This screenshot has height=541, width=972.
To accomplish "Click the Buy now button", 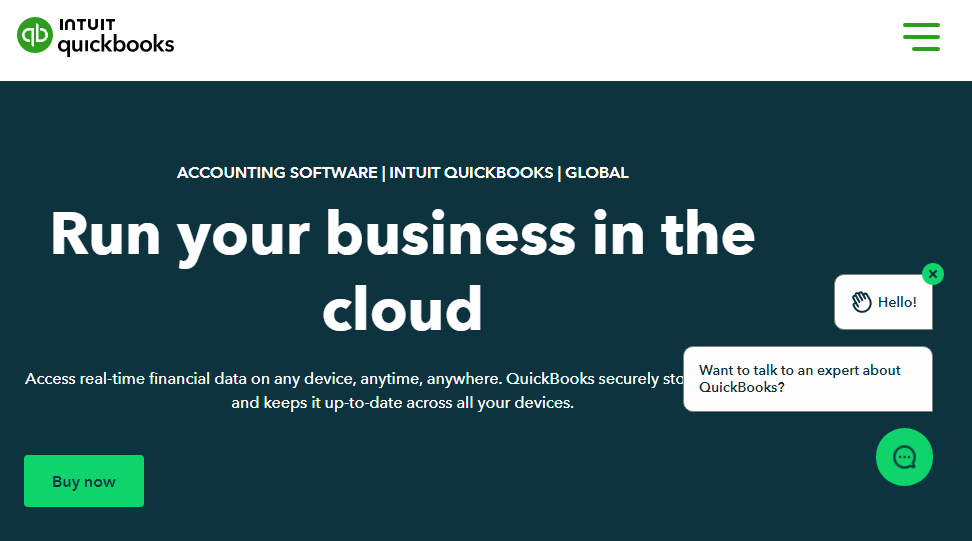I will 84,481.
